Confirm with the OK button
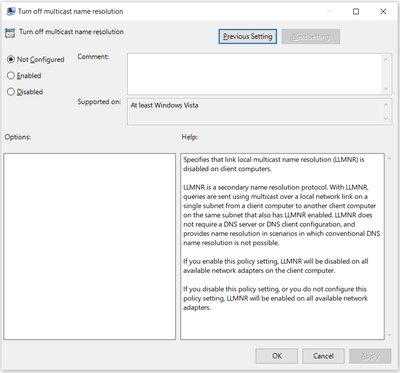400x373 pixels. (x=277, y=356)
